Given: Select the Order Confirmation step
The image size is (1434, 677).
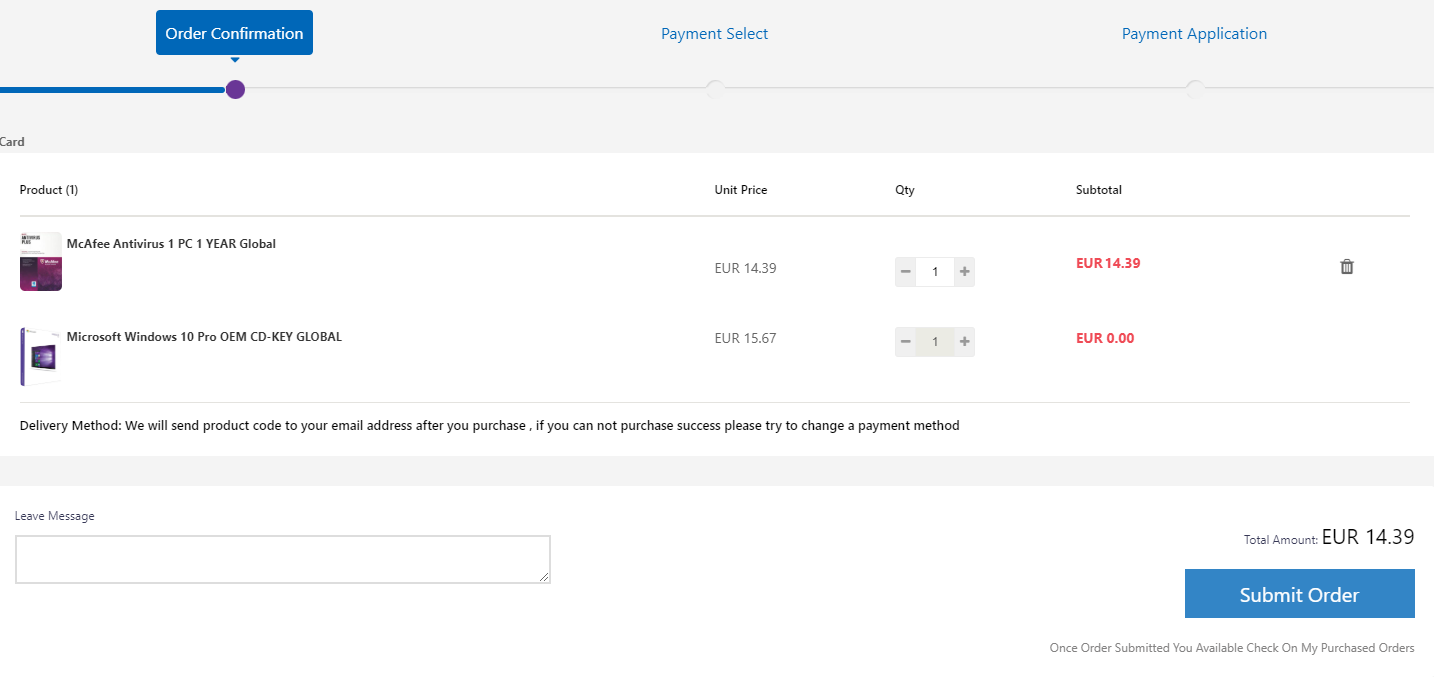Looking at the screenshot, I should pyautogui.click(x=234, y=33).
